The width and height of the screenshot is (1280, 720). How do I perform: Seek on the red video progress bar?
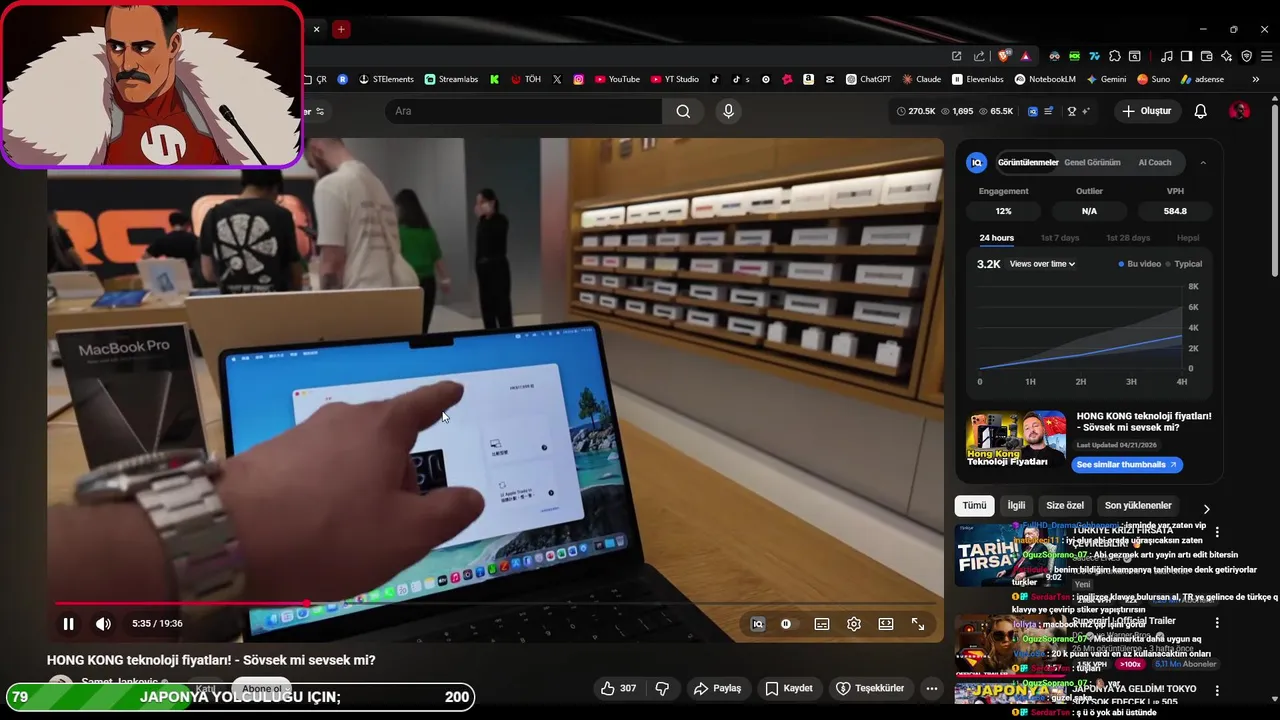point(495,603)
